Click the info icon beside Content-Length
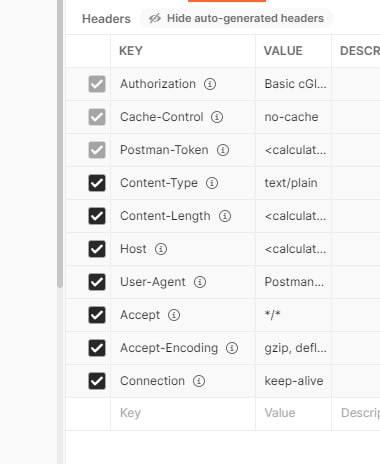This screenshot has height=464, width=380. click(225, 216)
